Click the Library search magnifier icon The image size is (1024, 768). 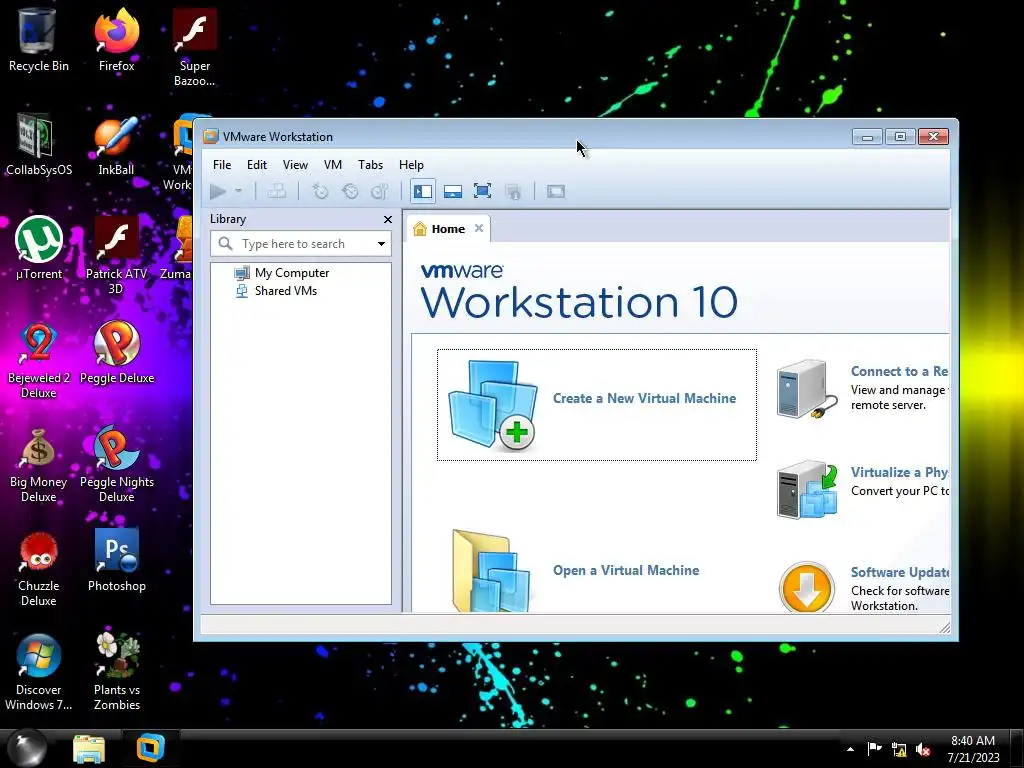226,244
